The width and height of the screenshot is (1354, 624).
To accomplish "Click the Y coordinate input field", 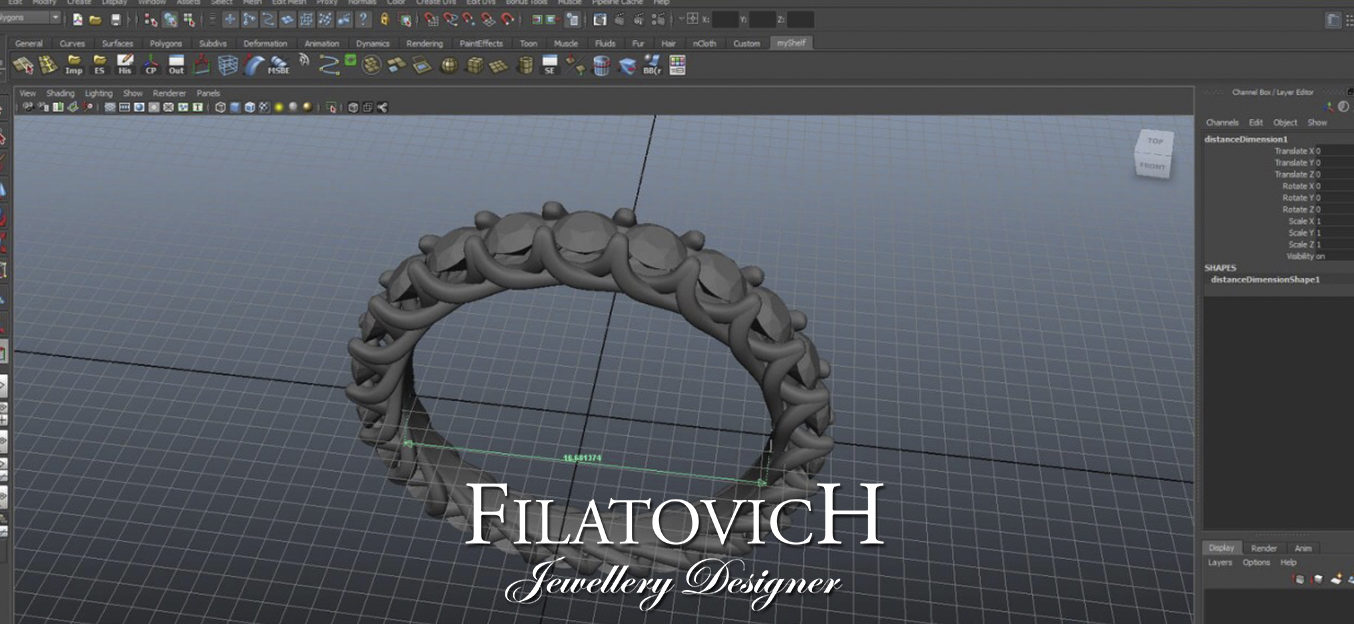I will [763, 19].
